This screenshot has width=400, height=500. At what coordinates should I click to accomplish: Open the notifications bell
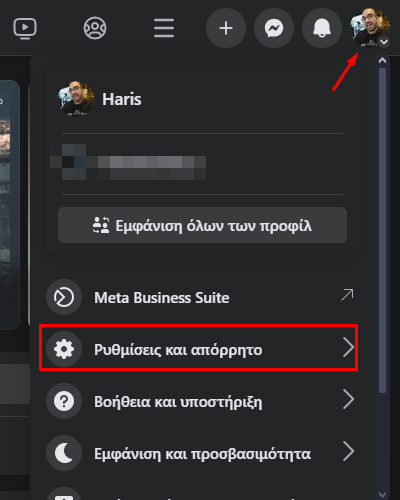pos(322,28)
